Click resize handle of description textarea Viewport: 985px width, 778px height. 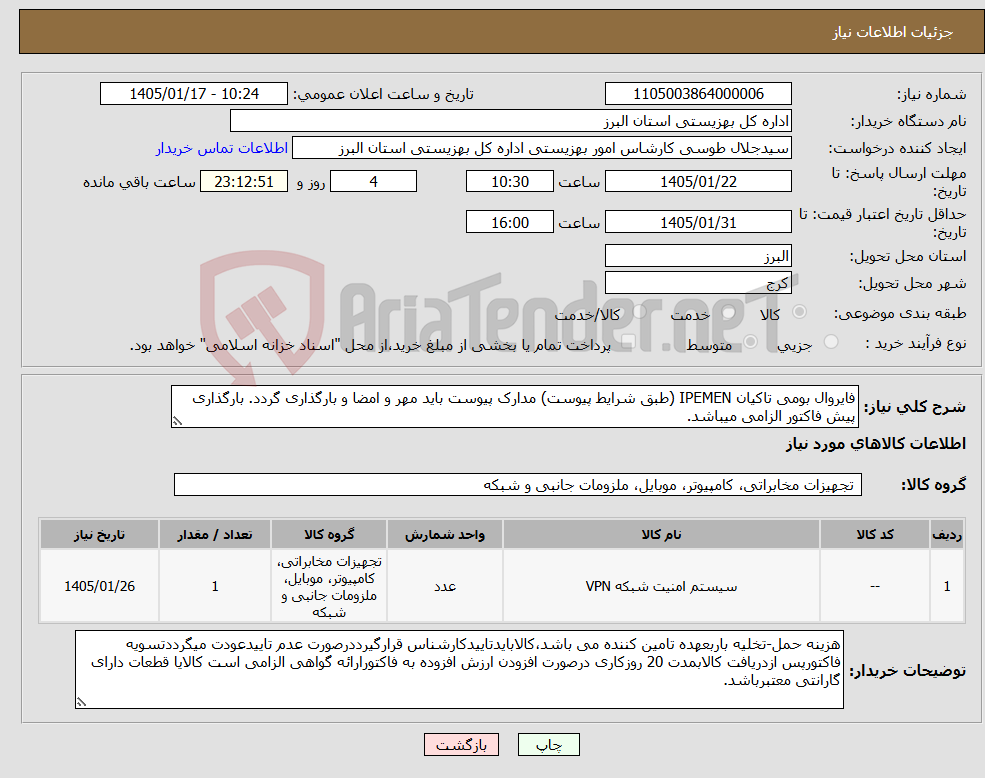pyautogui.click(x=177, y=422)
